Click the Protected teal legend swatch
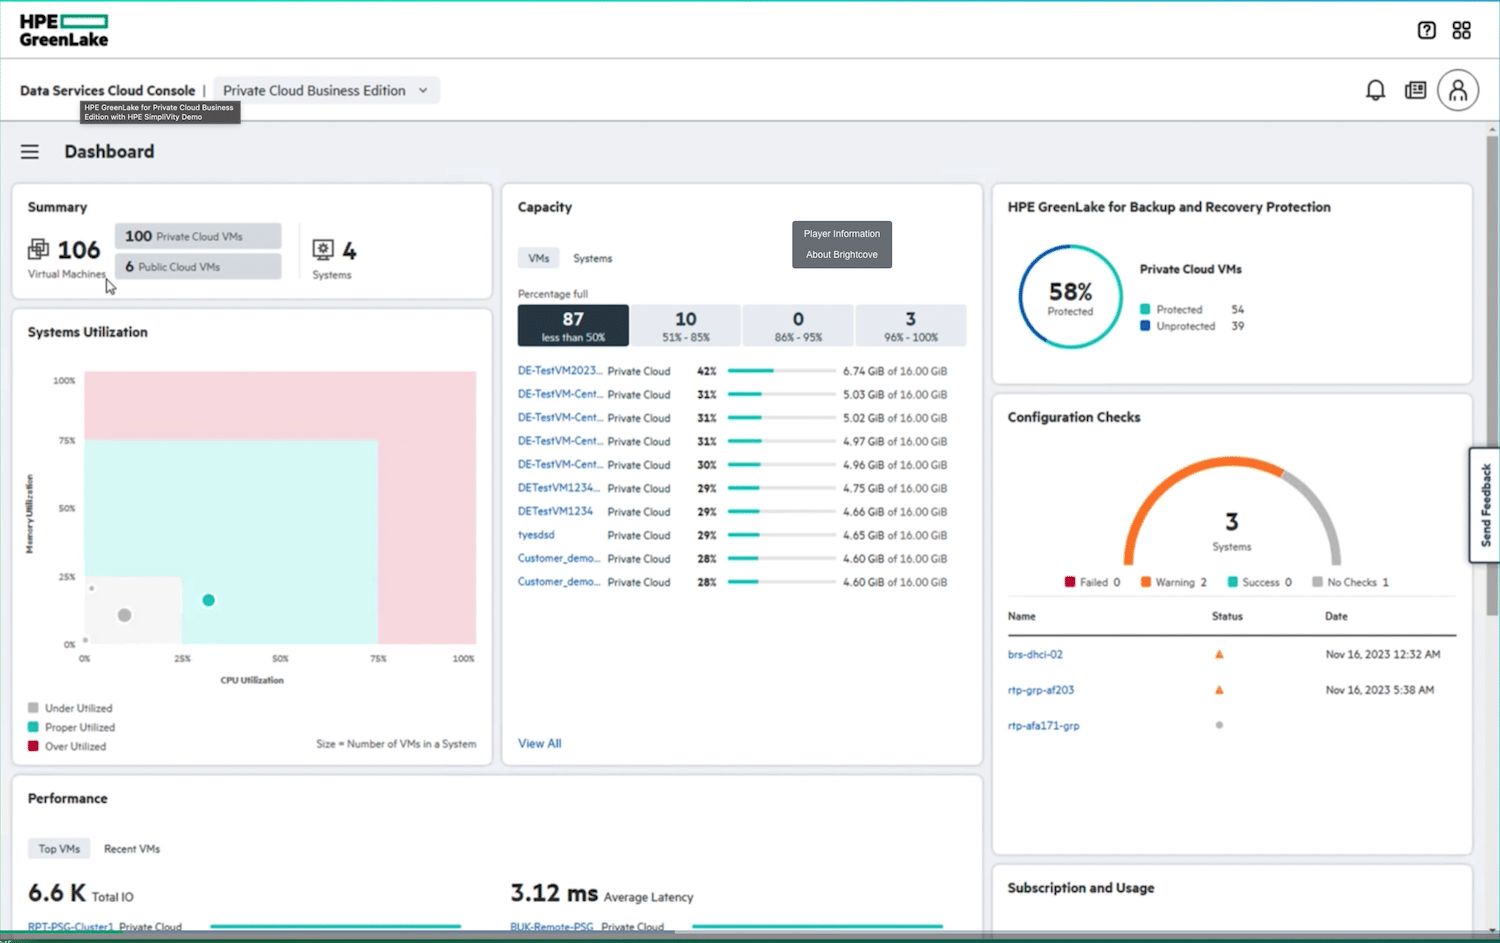This screenshot has height=943, width=1500. coord(1145,309)
